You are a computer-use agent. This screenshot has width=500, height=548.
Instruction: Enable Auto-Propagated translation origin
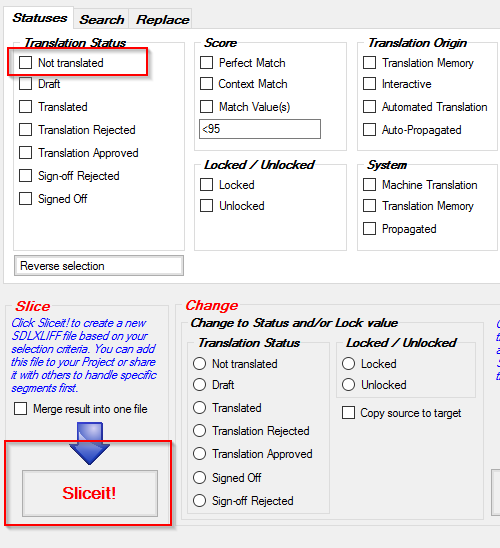pos(369,130)
